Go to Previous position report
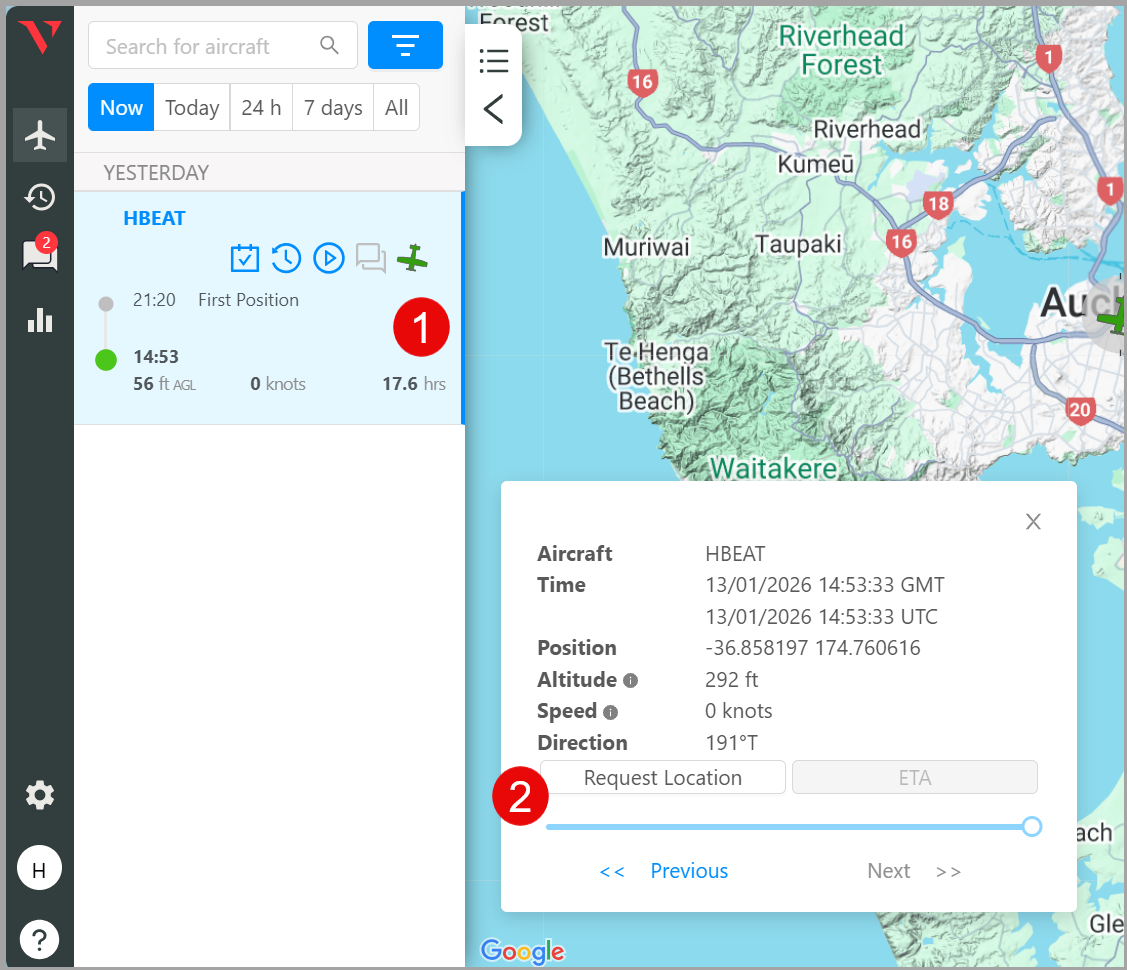 tap(688, 871)
